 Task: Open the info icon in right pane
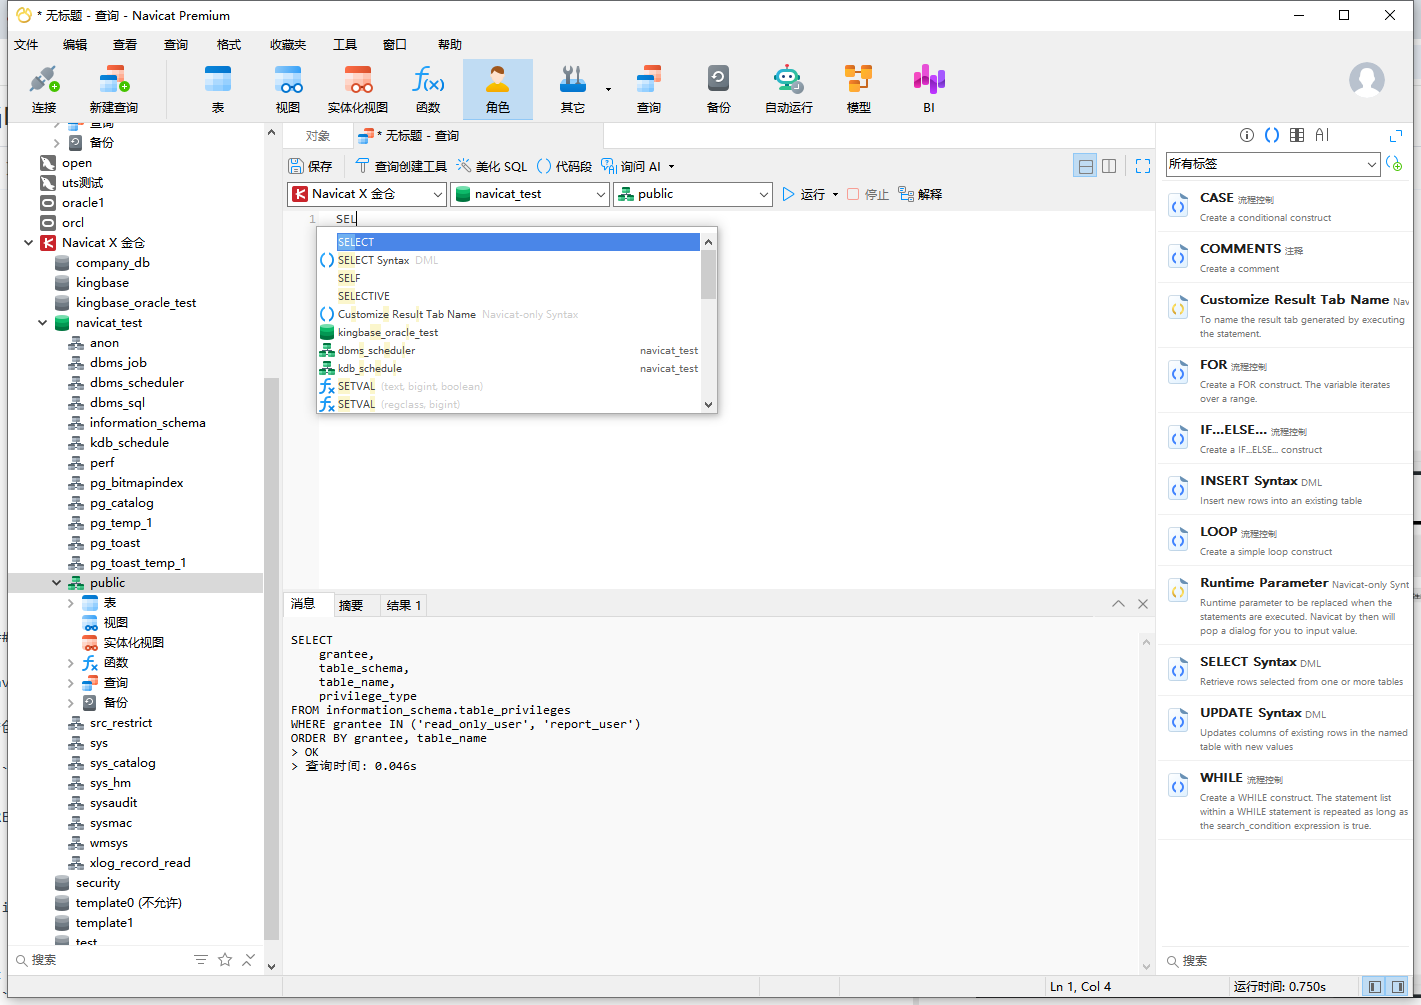point(1247,135)
